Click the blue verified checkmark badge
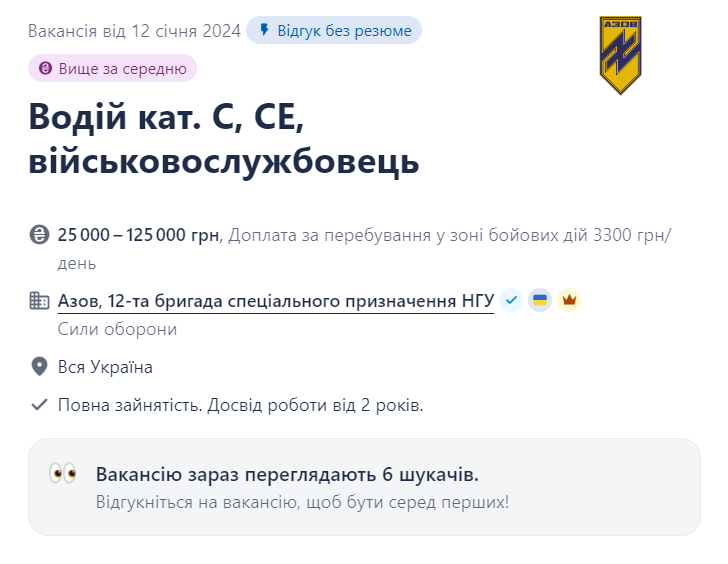Screen dimensions: 728x564 (x=512, y=300)
